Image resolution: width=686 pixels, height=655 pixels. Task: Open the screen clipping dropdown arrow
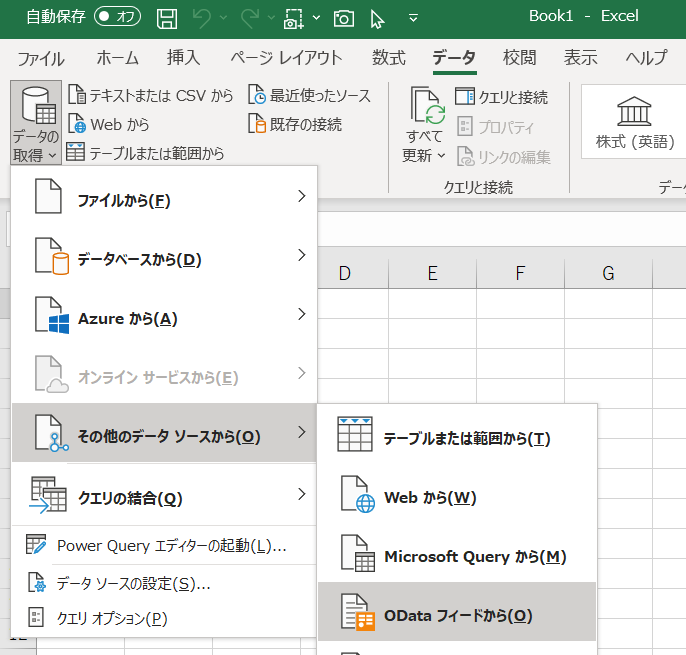(x=316, y=18)
